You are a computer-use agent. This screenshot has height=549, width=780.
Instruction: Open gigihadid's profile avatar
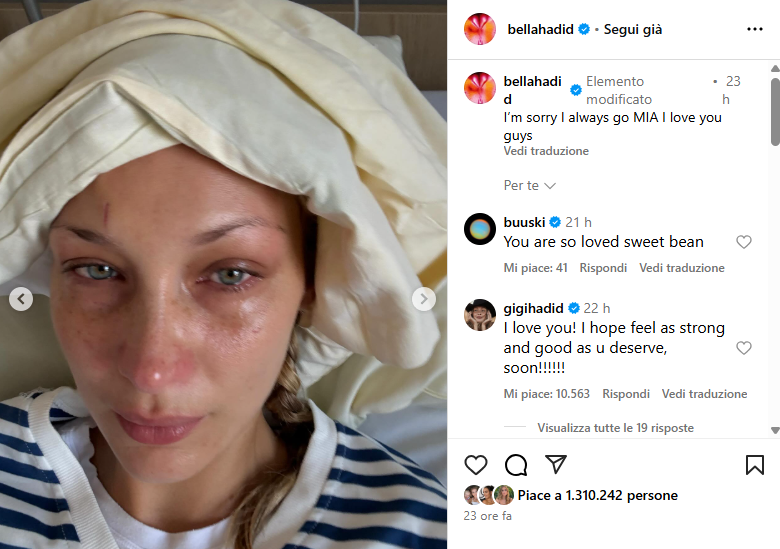tap(480, 315)
